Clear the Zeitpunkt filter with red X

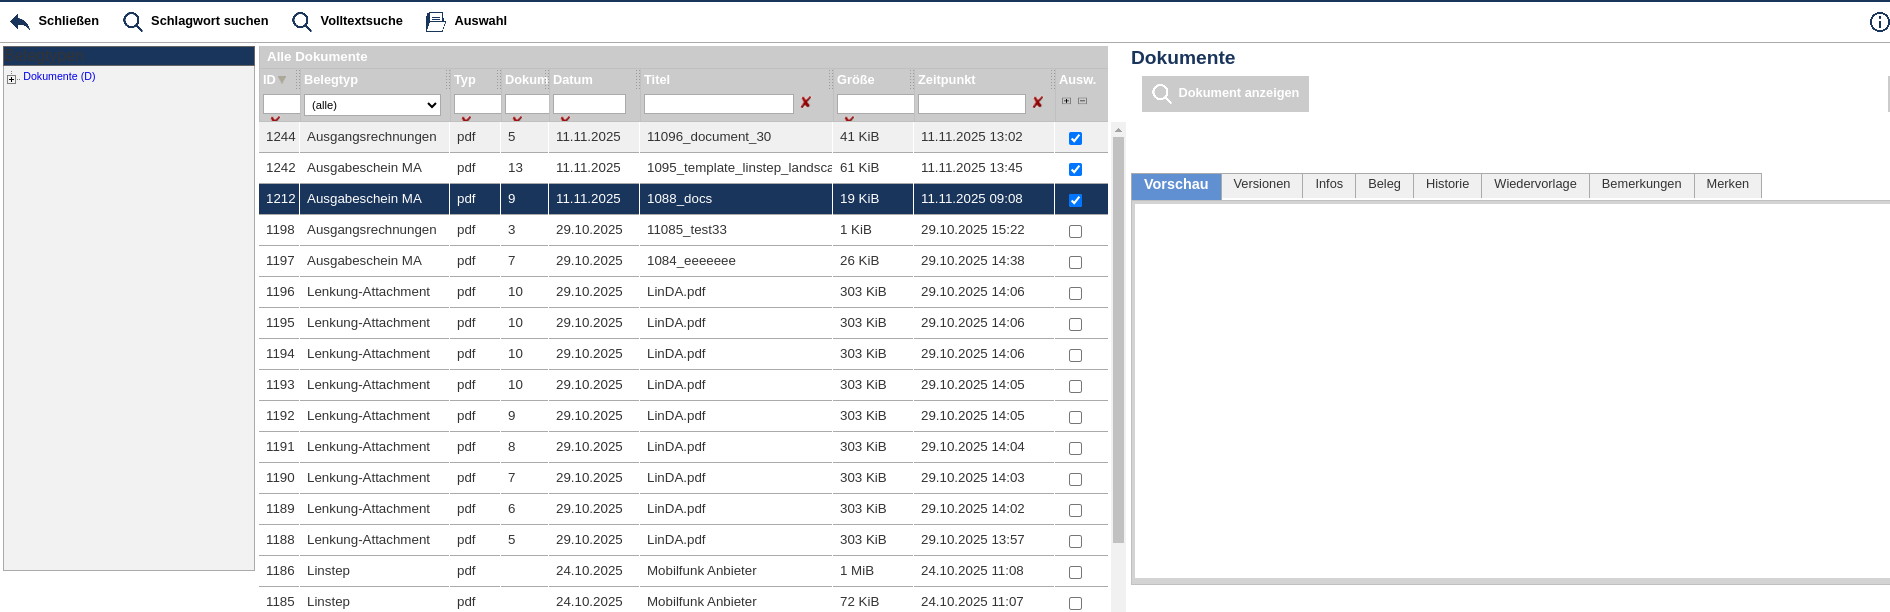pyautogui.click(x=1037, y=103)
